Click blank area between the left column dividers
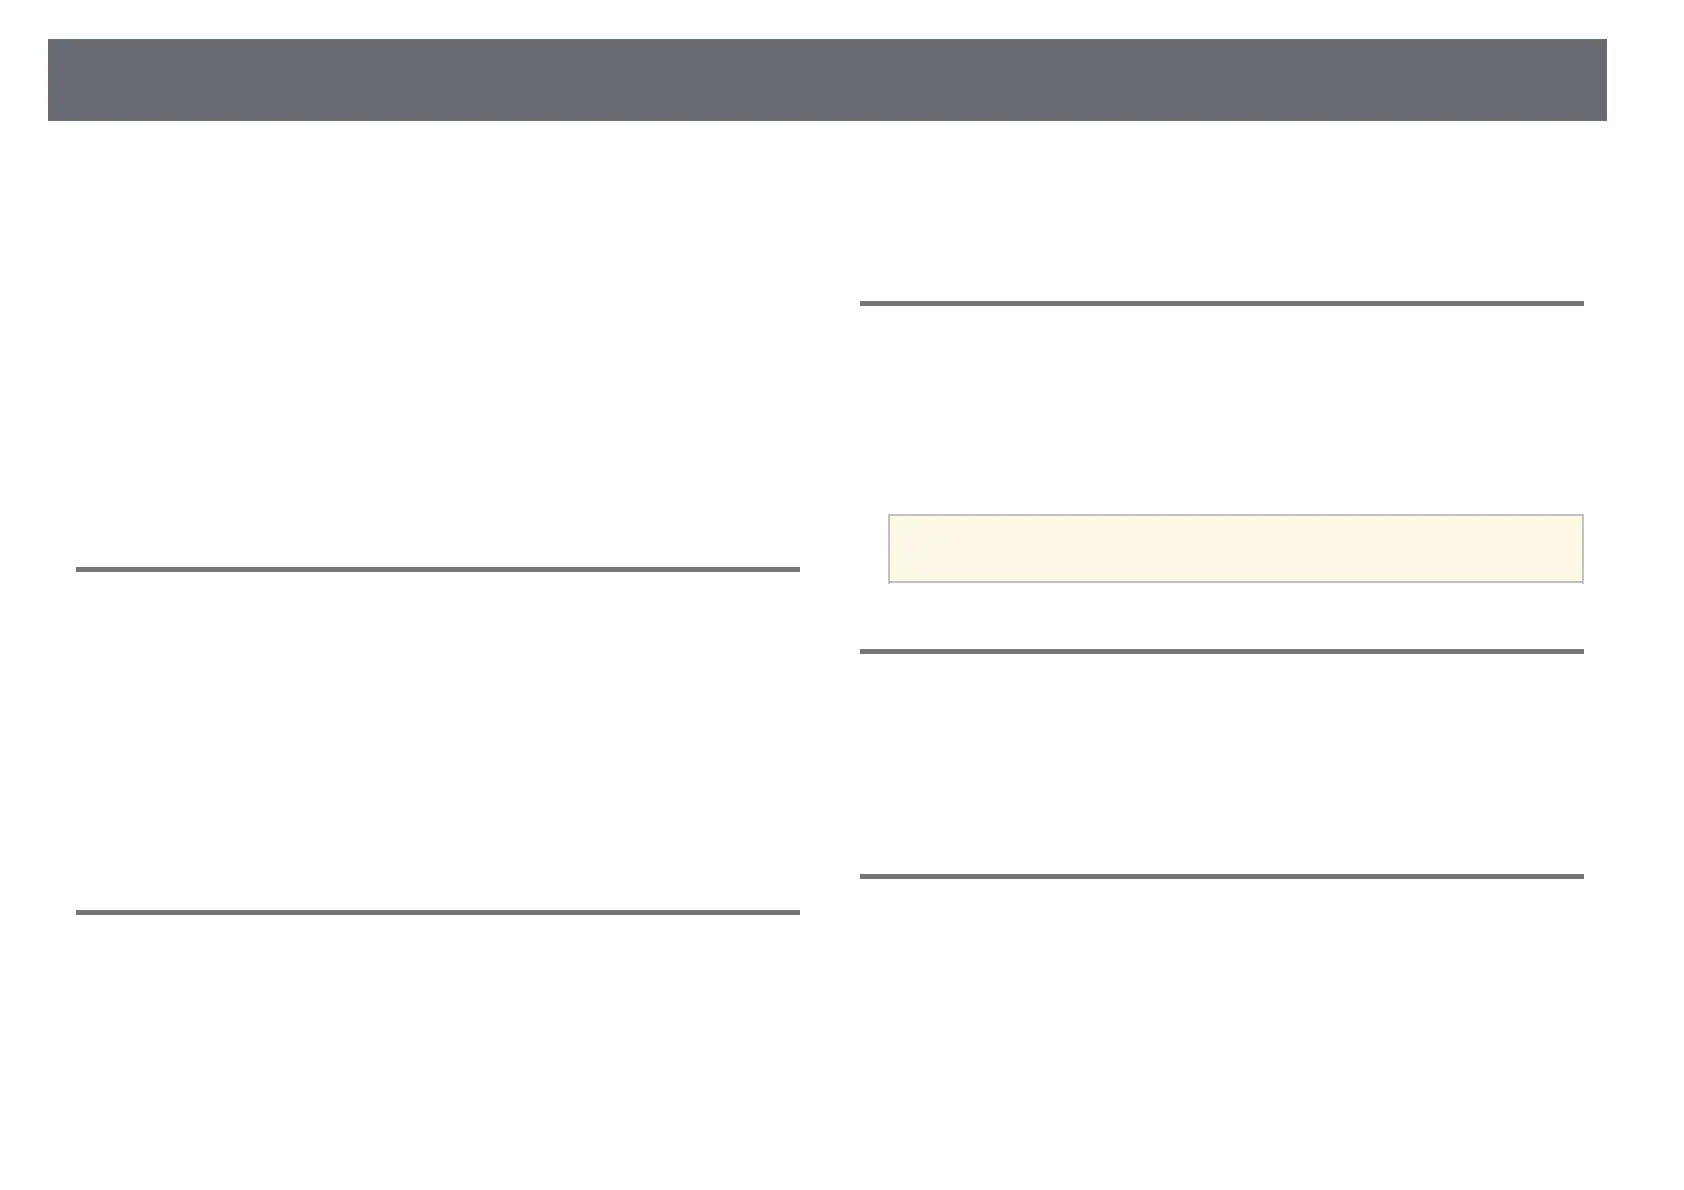1684x1190 pixels. [438, 740]
